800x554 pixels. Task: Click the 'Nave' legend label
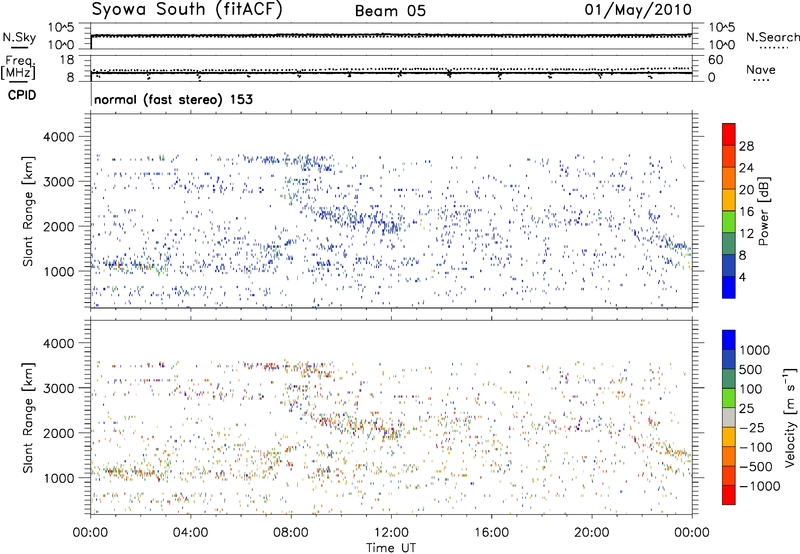point(761,69)
